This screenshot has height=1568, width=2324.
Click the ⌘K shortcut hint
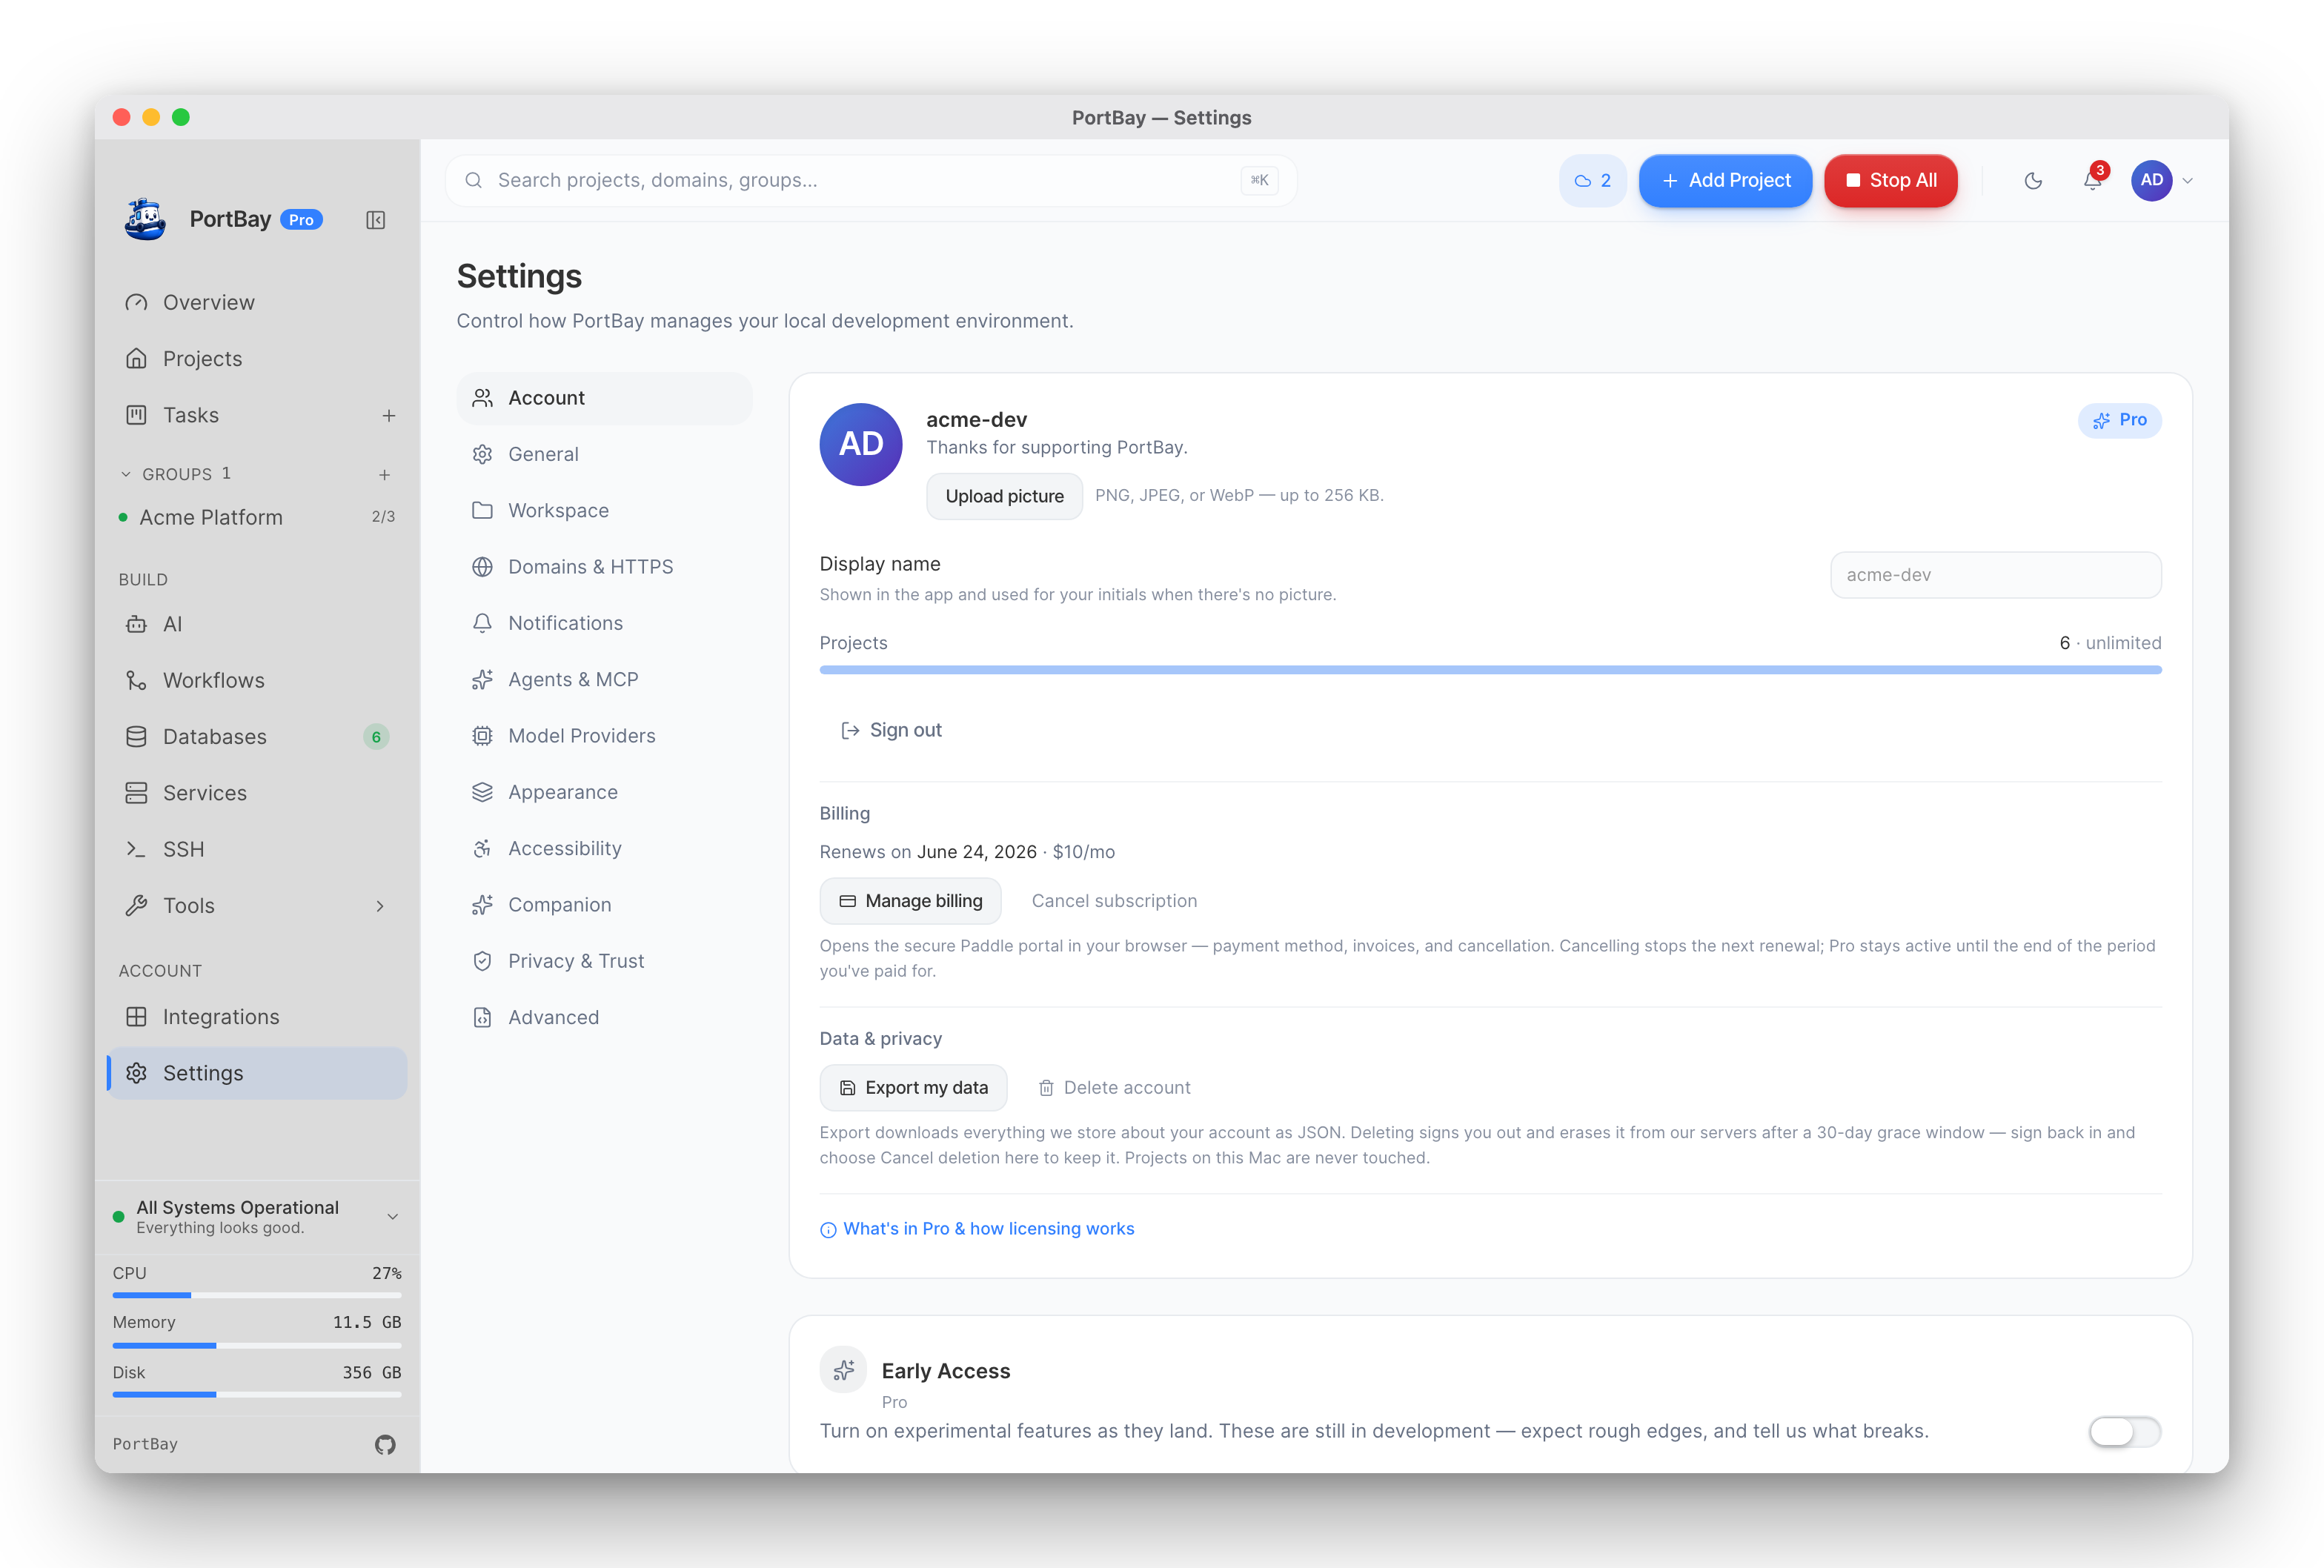pyautogui.click(x=1259, y=181)
